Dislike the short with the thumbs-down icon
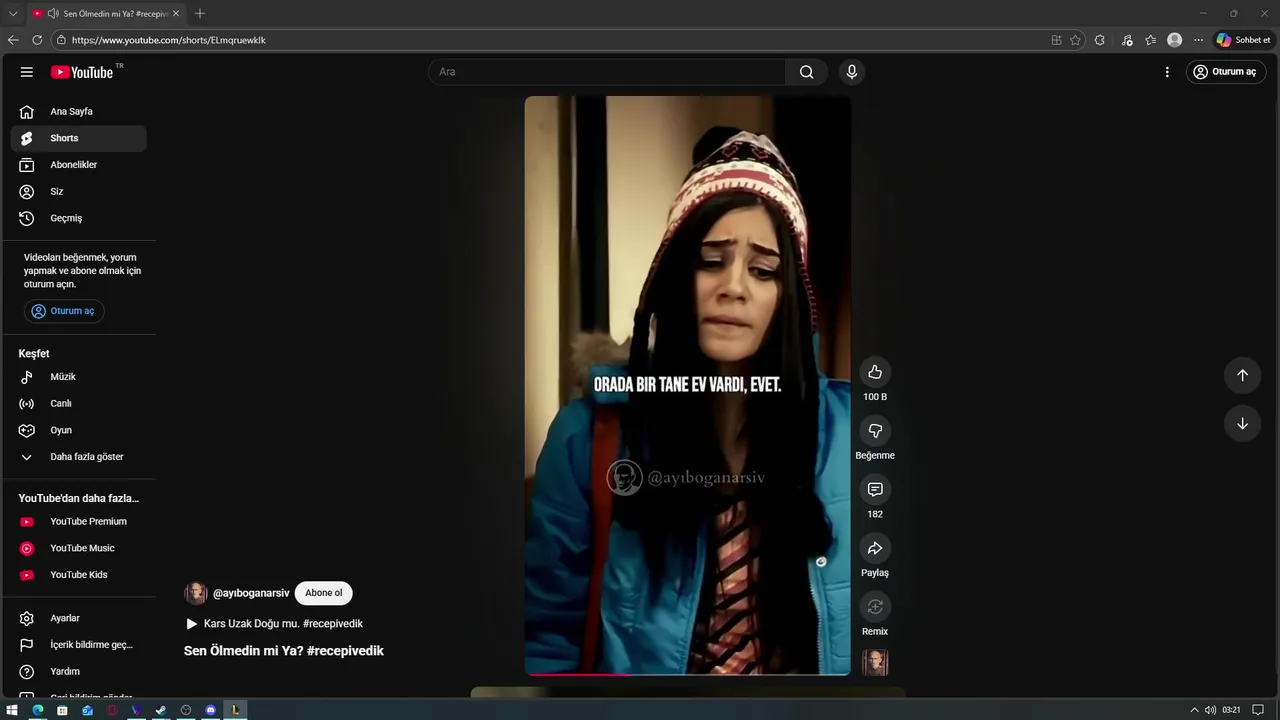 [875, 431]
